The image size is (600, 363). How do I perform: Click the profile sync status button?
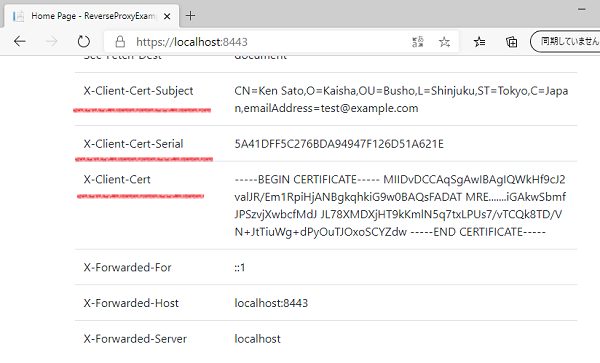tap(566, 41)
